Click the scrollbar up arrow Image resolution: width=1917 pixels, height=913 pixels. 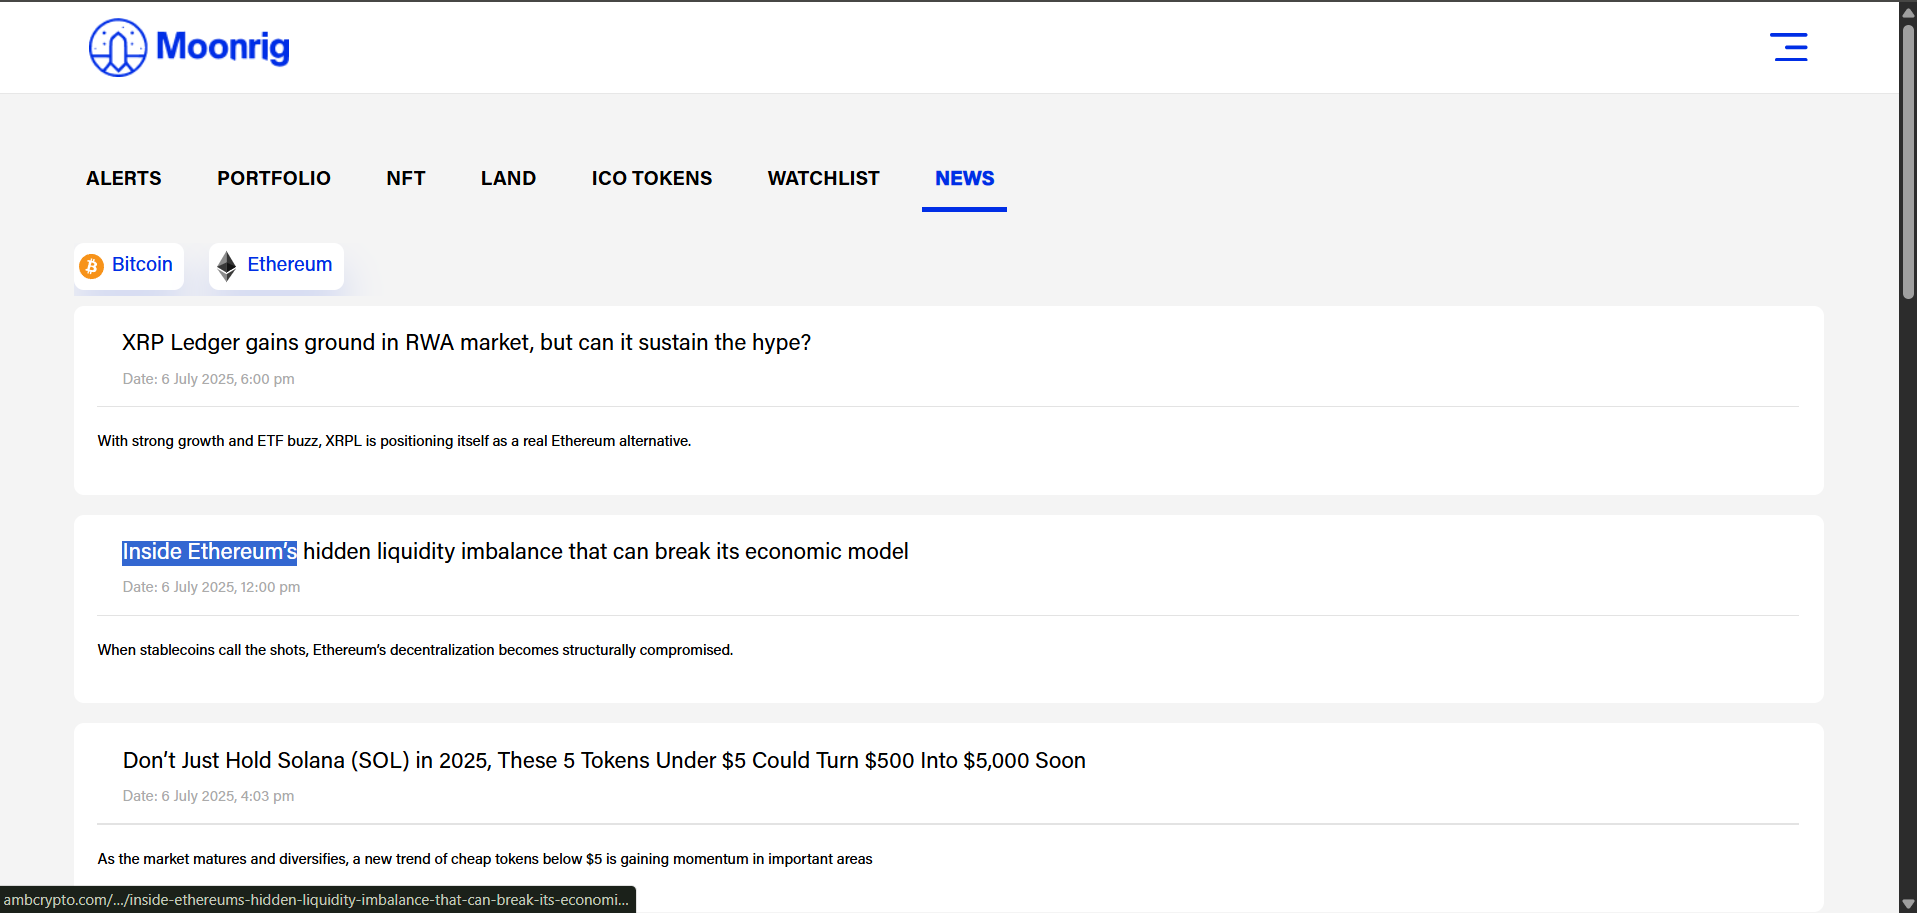pyautogui.click(x=1908, y=12)
